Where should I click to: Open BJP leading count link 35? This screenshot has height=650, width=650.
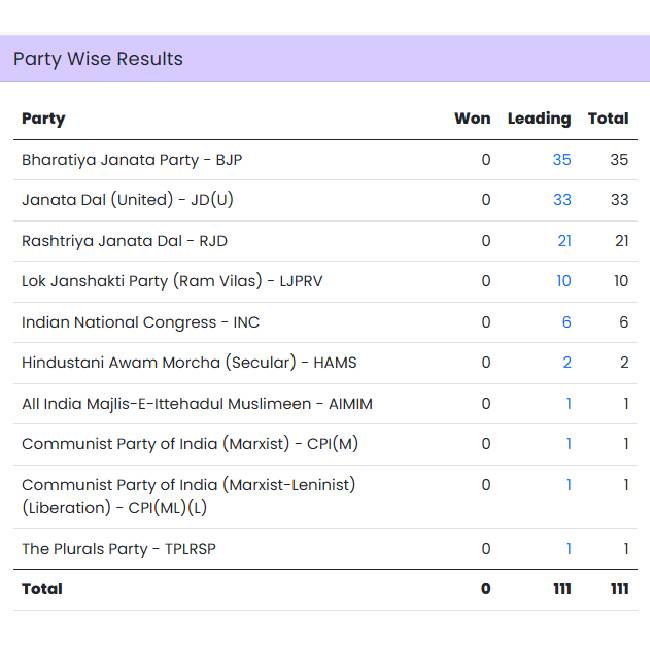[561, 160]
